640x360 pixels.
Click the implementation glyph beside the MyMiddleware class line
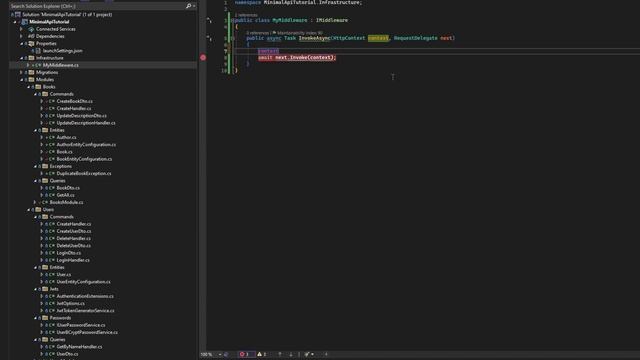[209, 20]
